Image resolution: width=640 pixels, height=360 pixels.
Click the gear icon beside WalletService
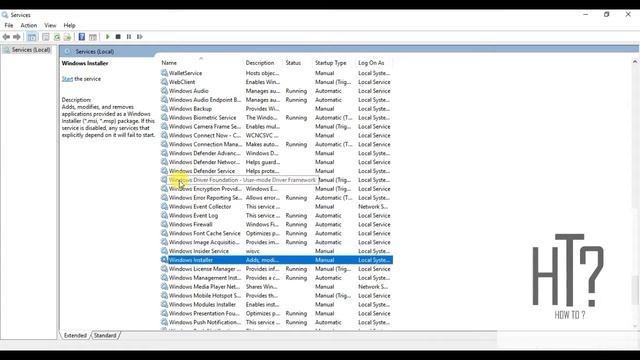point(164,73)
